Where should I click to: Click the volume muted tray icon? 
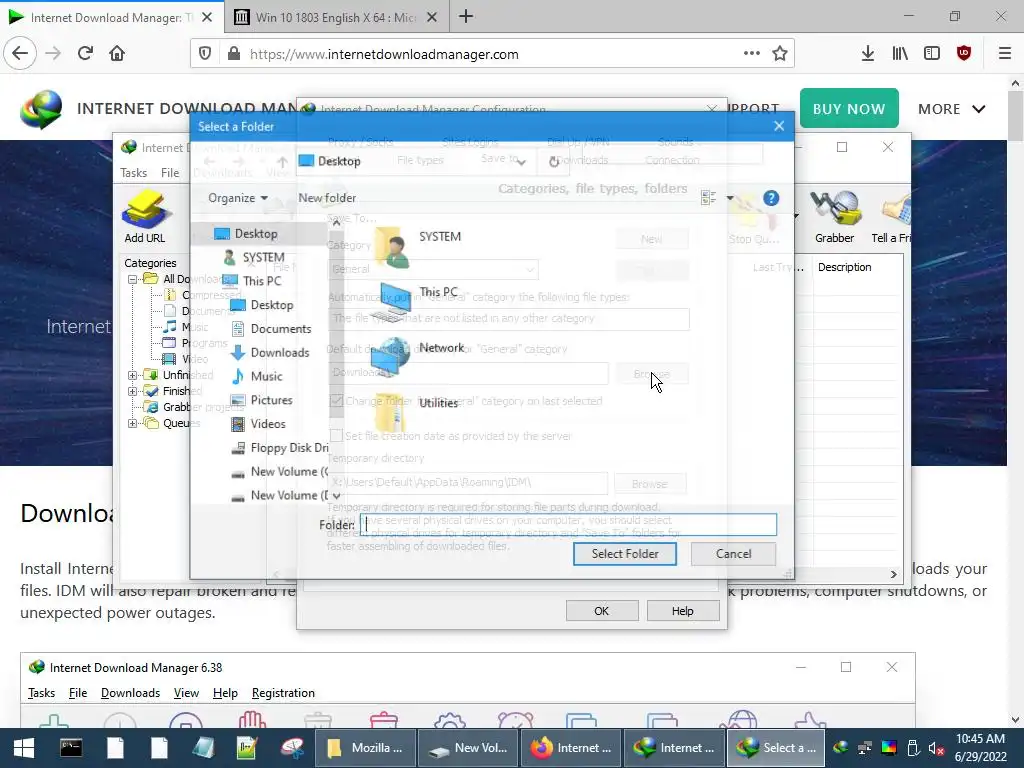(x=936, y=748)
